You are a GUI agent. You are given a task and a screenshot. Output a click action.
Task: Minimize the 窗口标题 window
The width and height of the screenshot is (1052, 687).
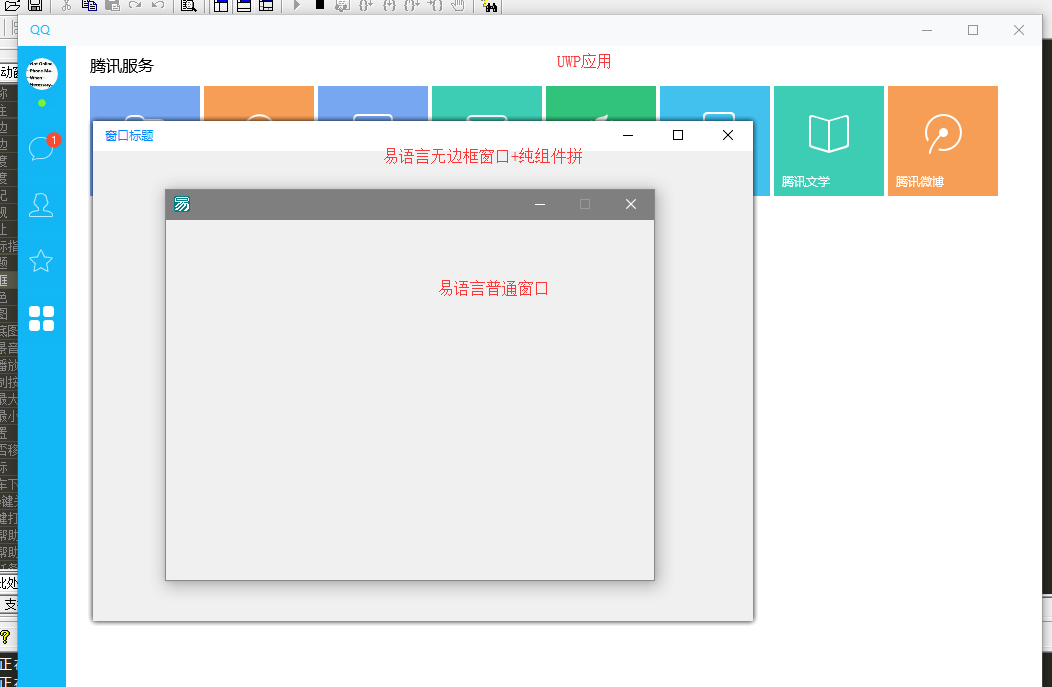click(x=628, y=135)
